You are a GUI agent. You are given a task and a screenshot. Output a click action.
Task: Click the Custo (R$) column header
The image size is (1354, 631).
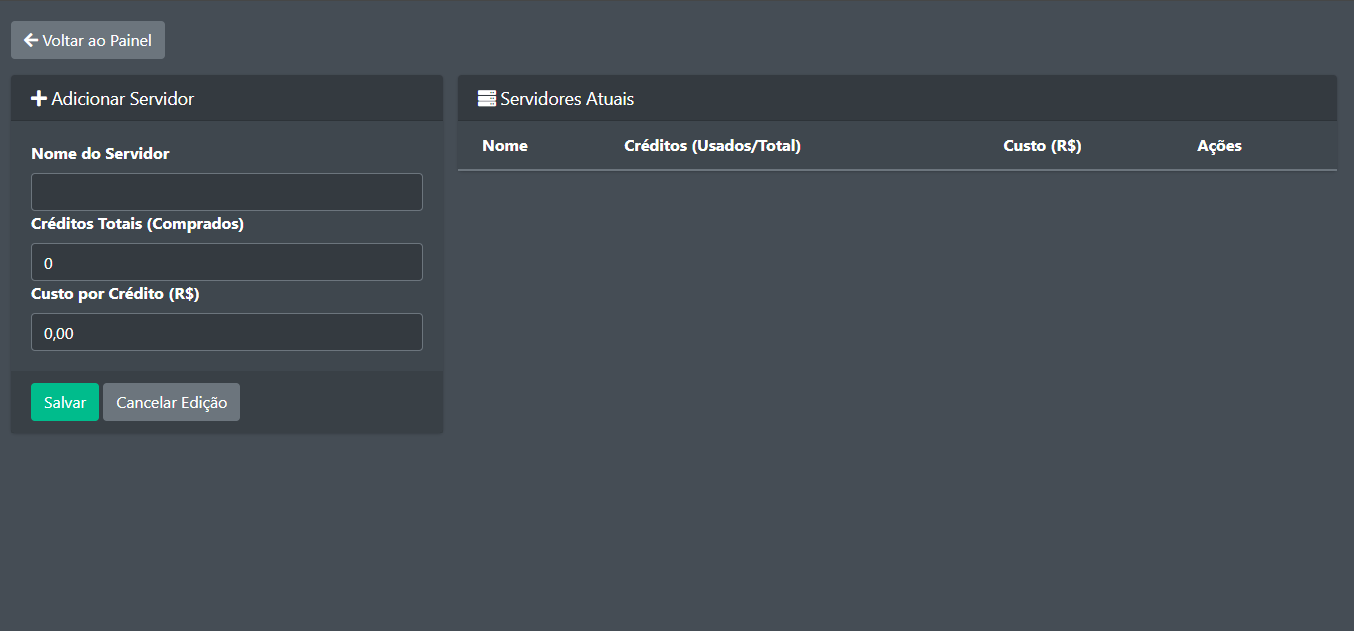1042,146
